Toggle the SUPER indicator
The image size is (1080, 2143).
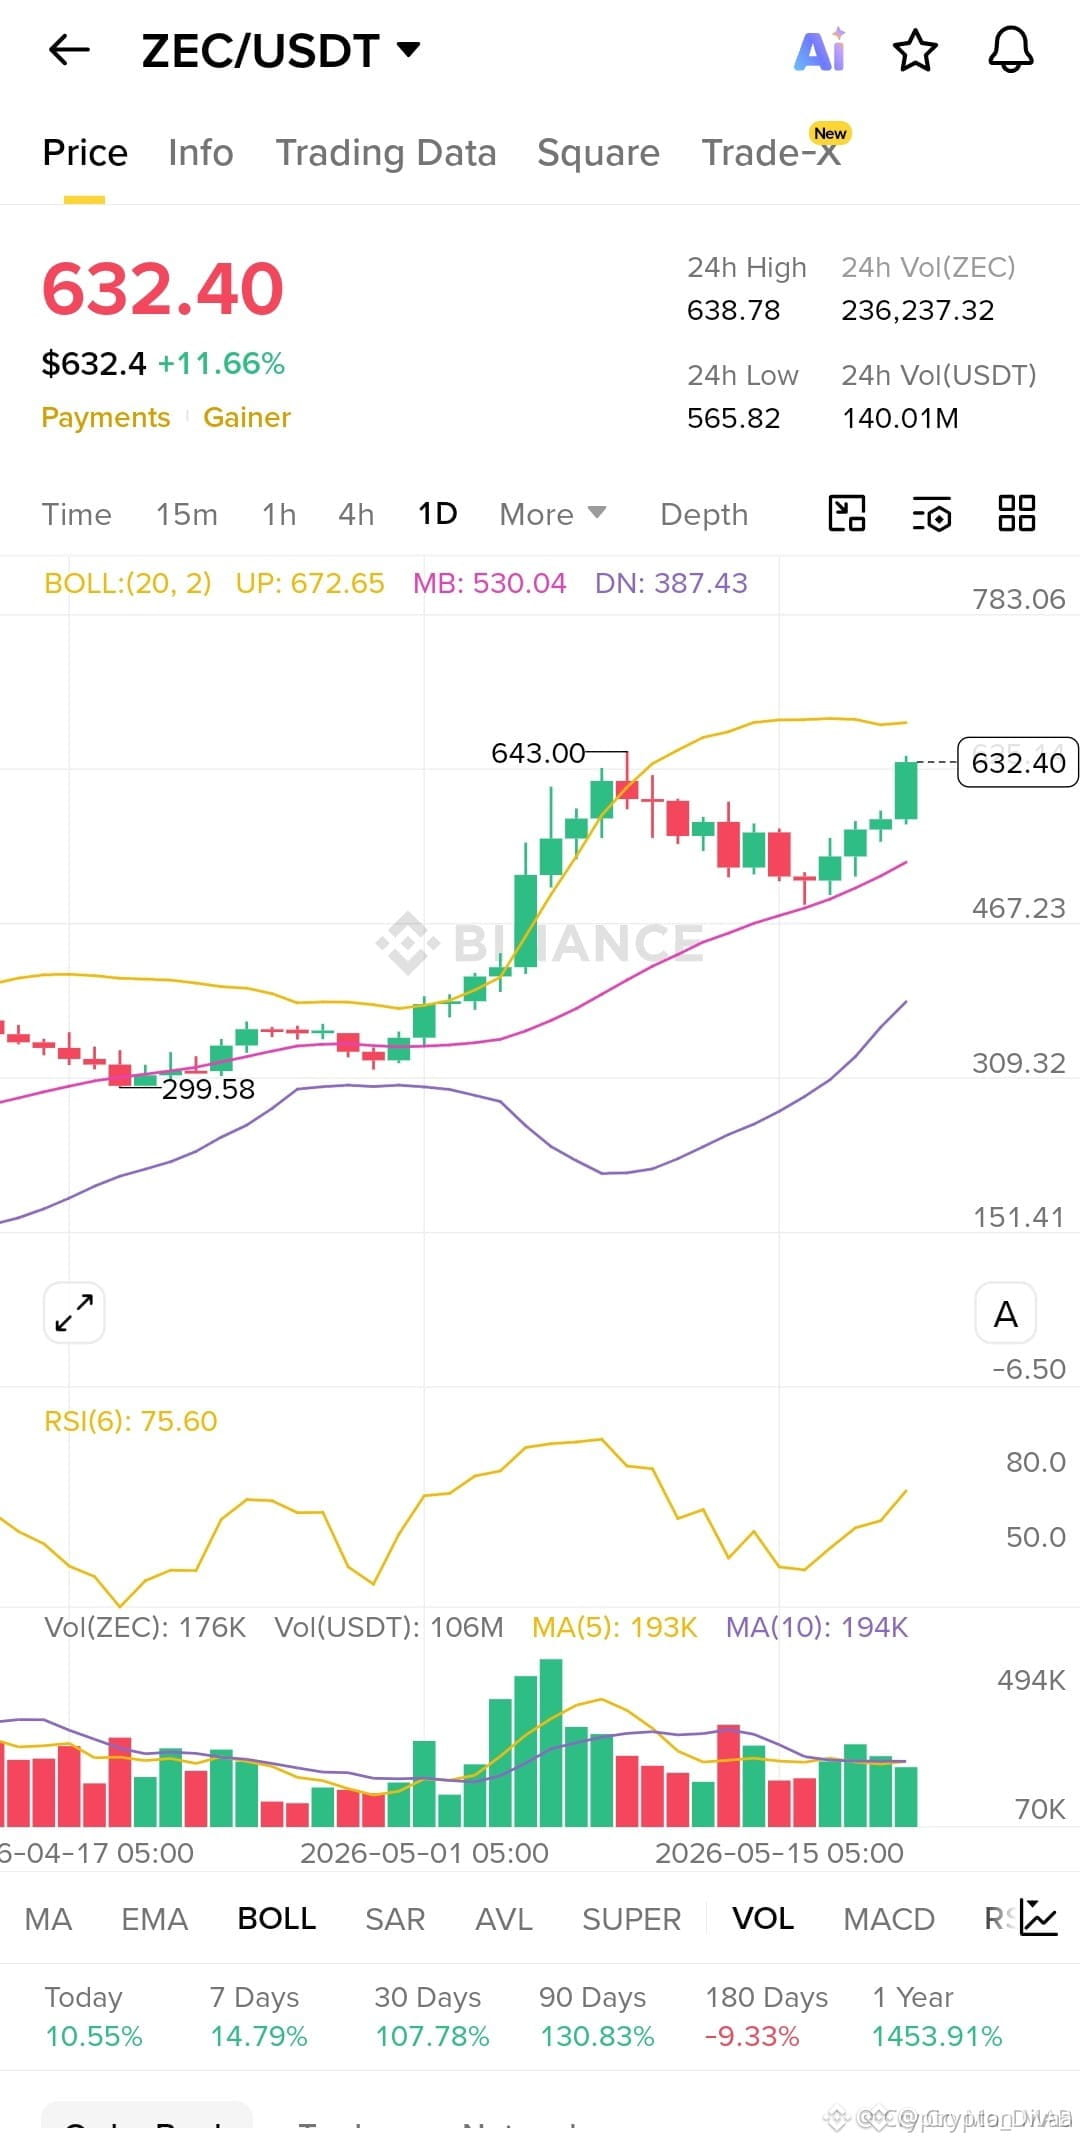(x=631, y=1919)
